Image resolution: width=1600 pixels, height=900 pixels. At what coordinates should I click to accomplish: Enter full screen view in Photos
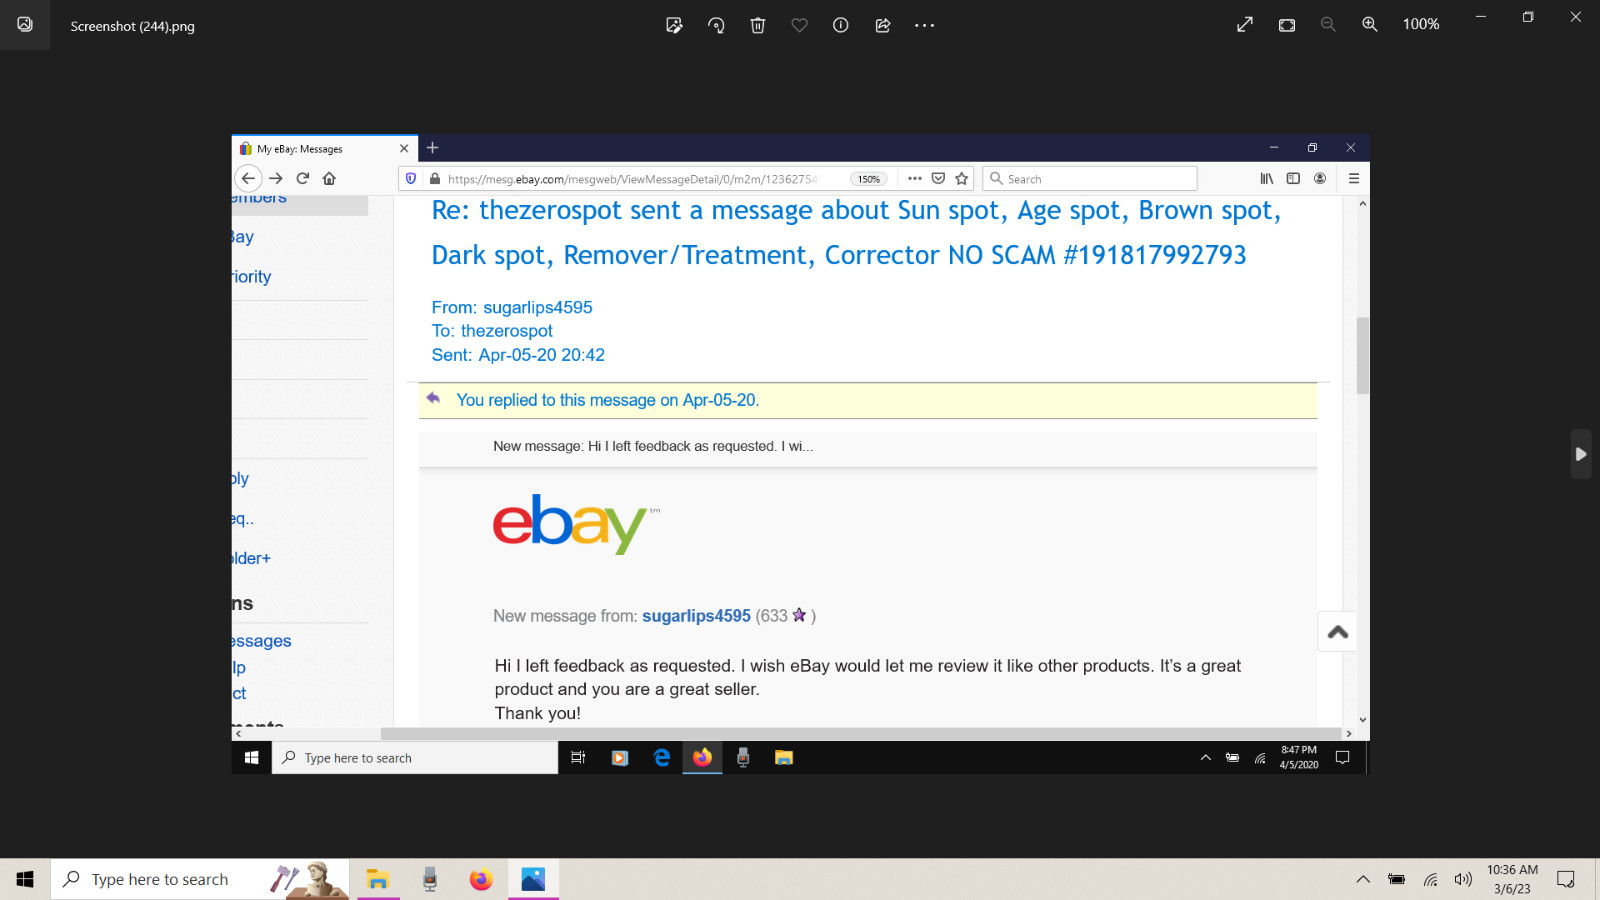(x=1245, y=25)
